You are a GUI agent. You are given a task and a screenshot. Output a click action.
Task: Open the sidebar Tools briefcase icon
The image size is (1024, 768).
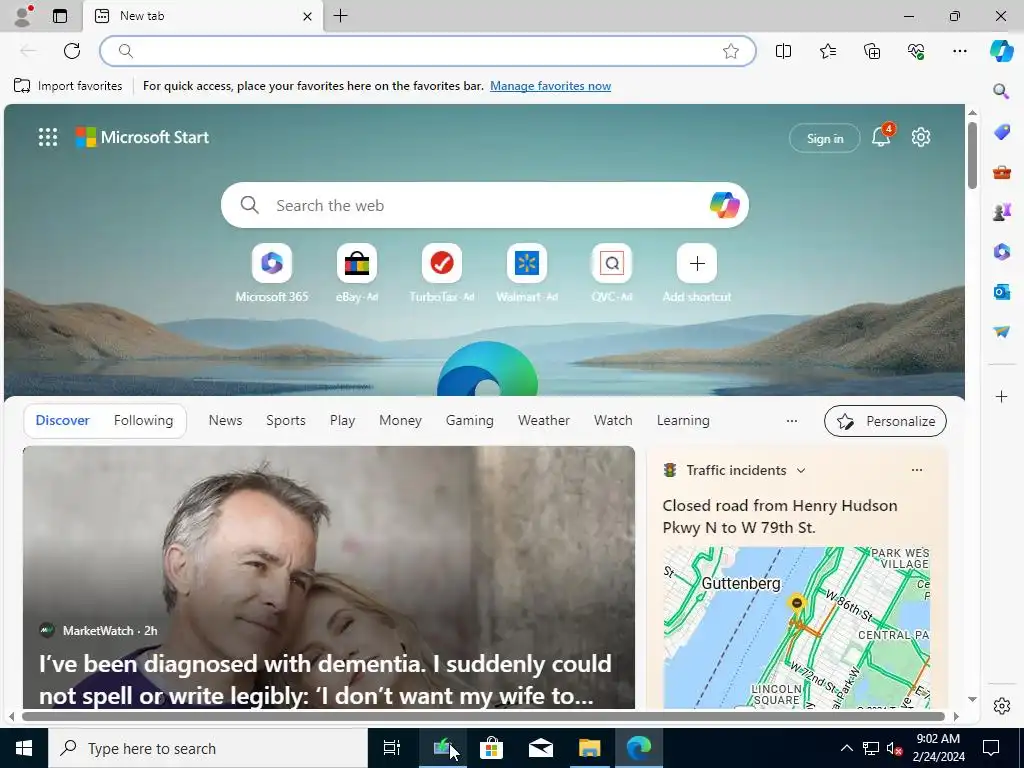pos(1002,172)
